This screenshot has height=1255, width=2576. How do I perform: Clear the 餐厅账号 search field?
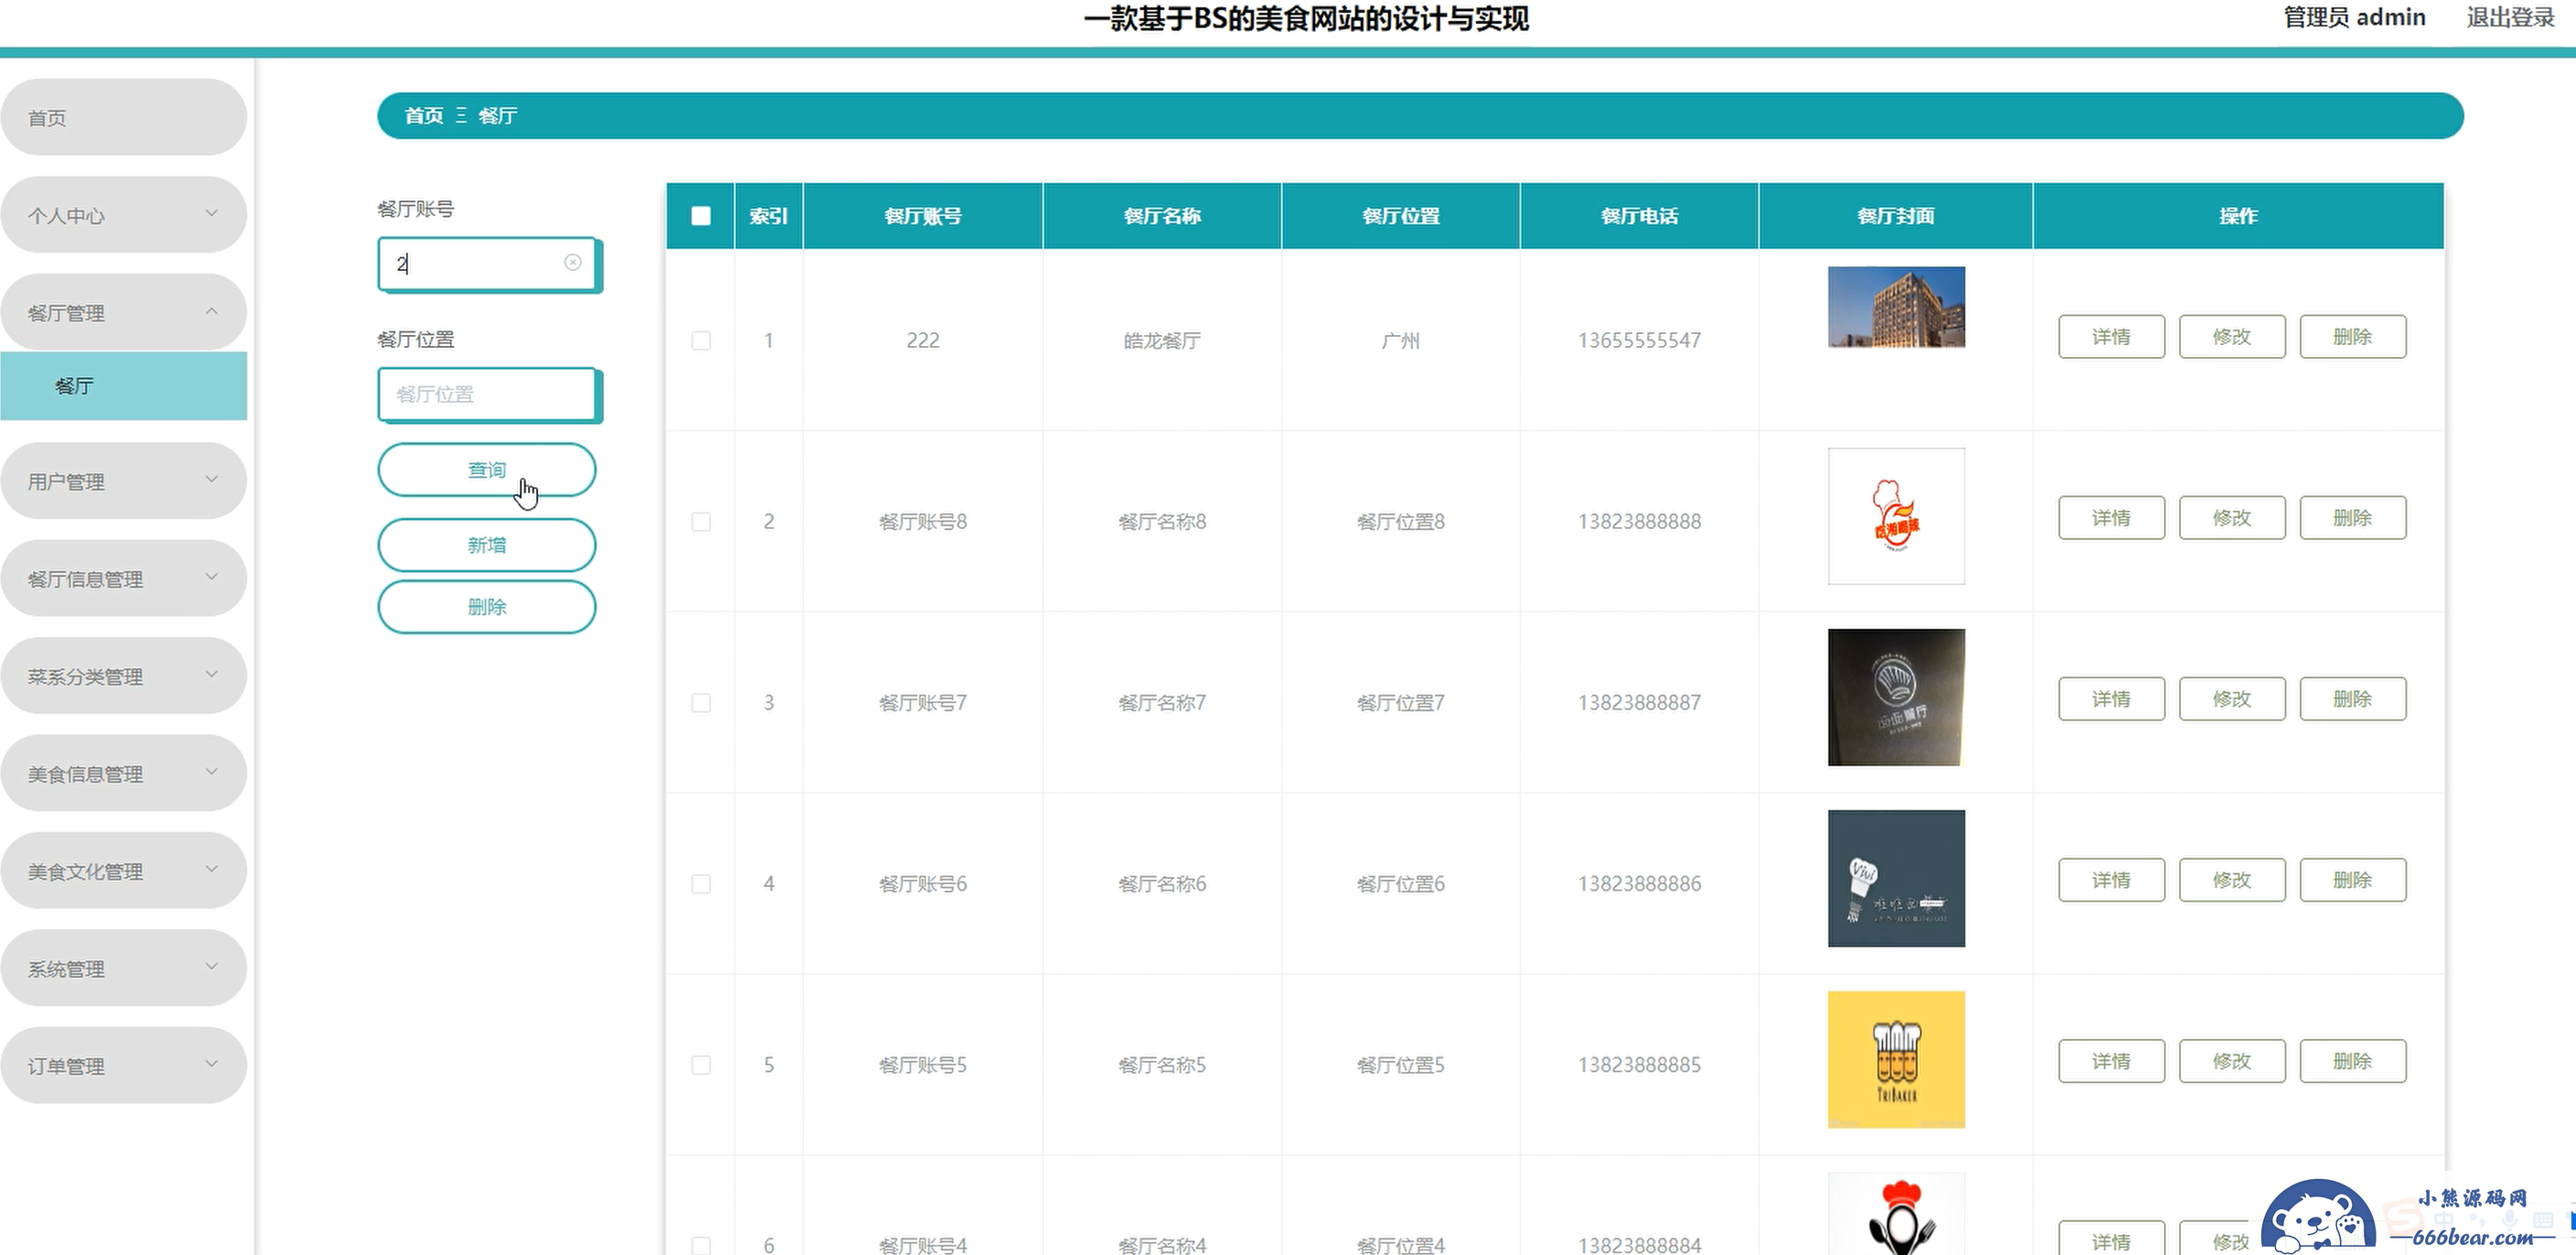(573, 262)
